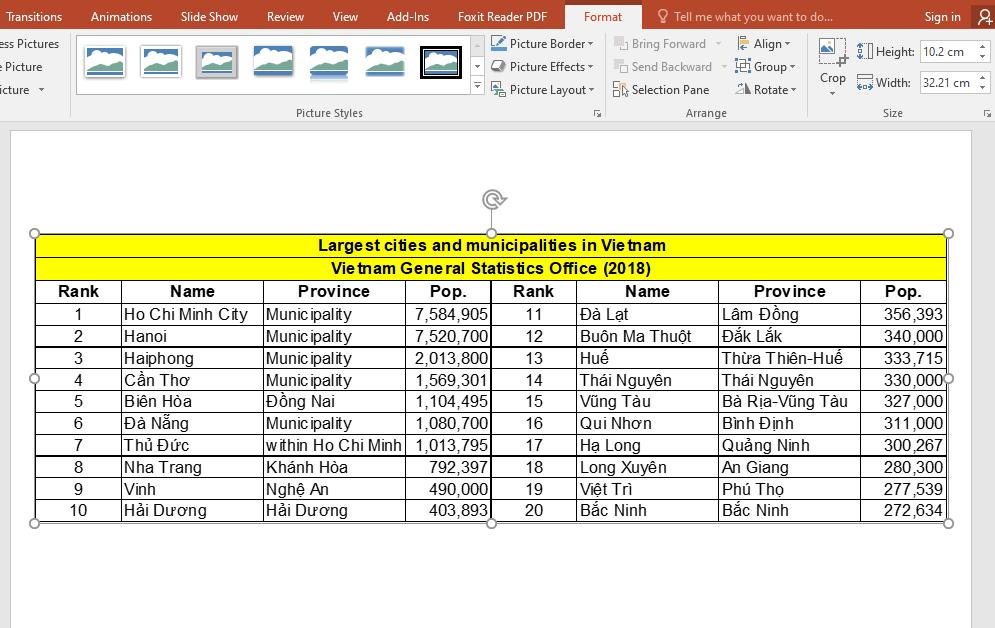Open the Selection Pane
The width and height of the screenshot is (995, 628).
point(661,90)
